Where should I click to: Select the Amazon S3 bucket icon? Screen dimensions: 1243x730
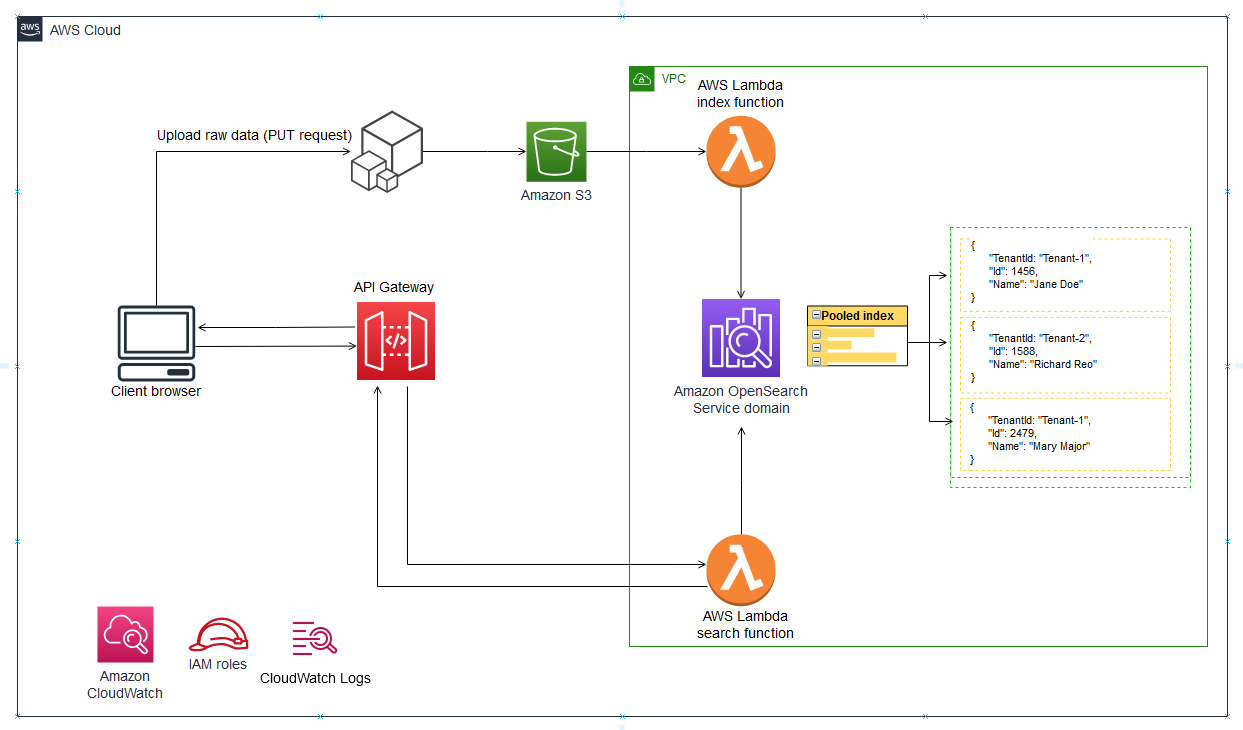pyautogui.click(x=556, y=152)
